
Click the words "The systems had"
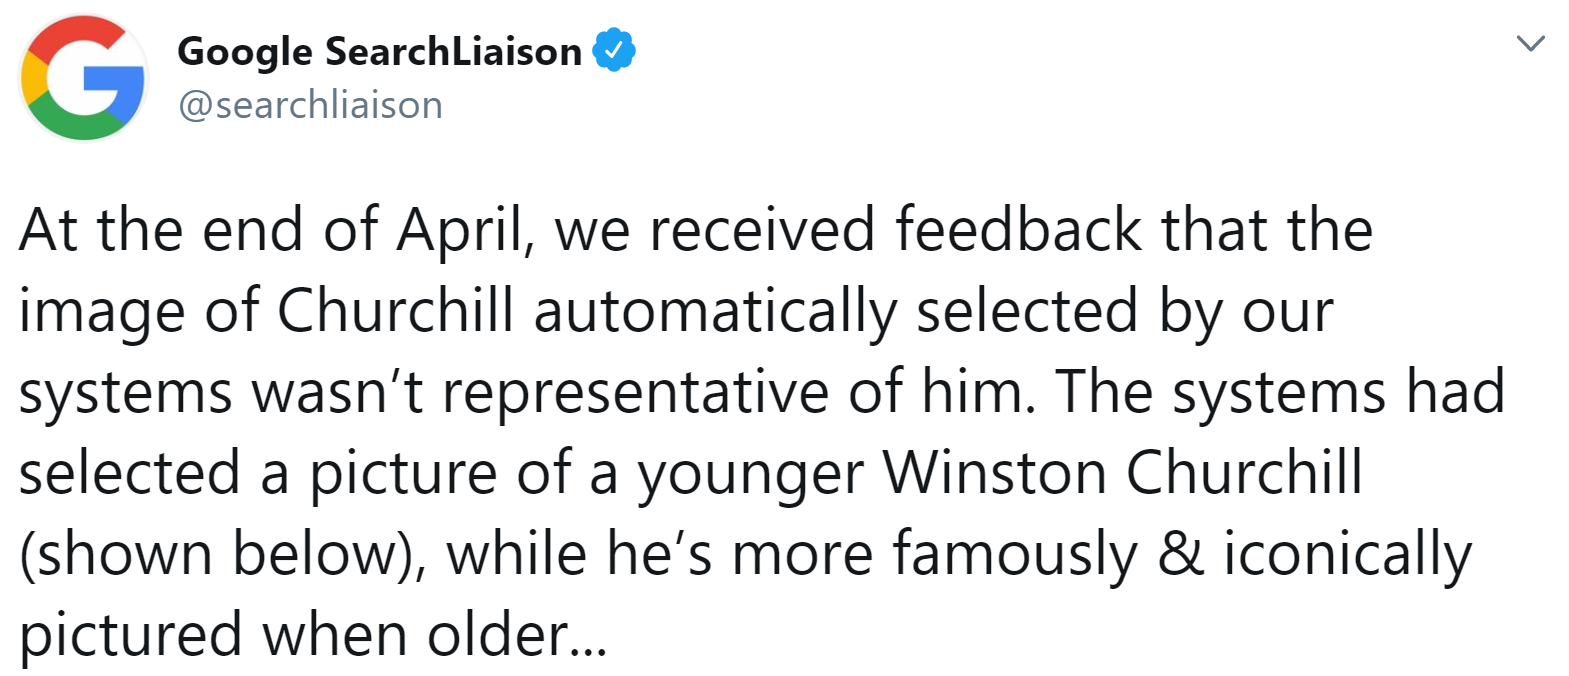(1279, 392)
